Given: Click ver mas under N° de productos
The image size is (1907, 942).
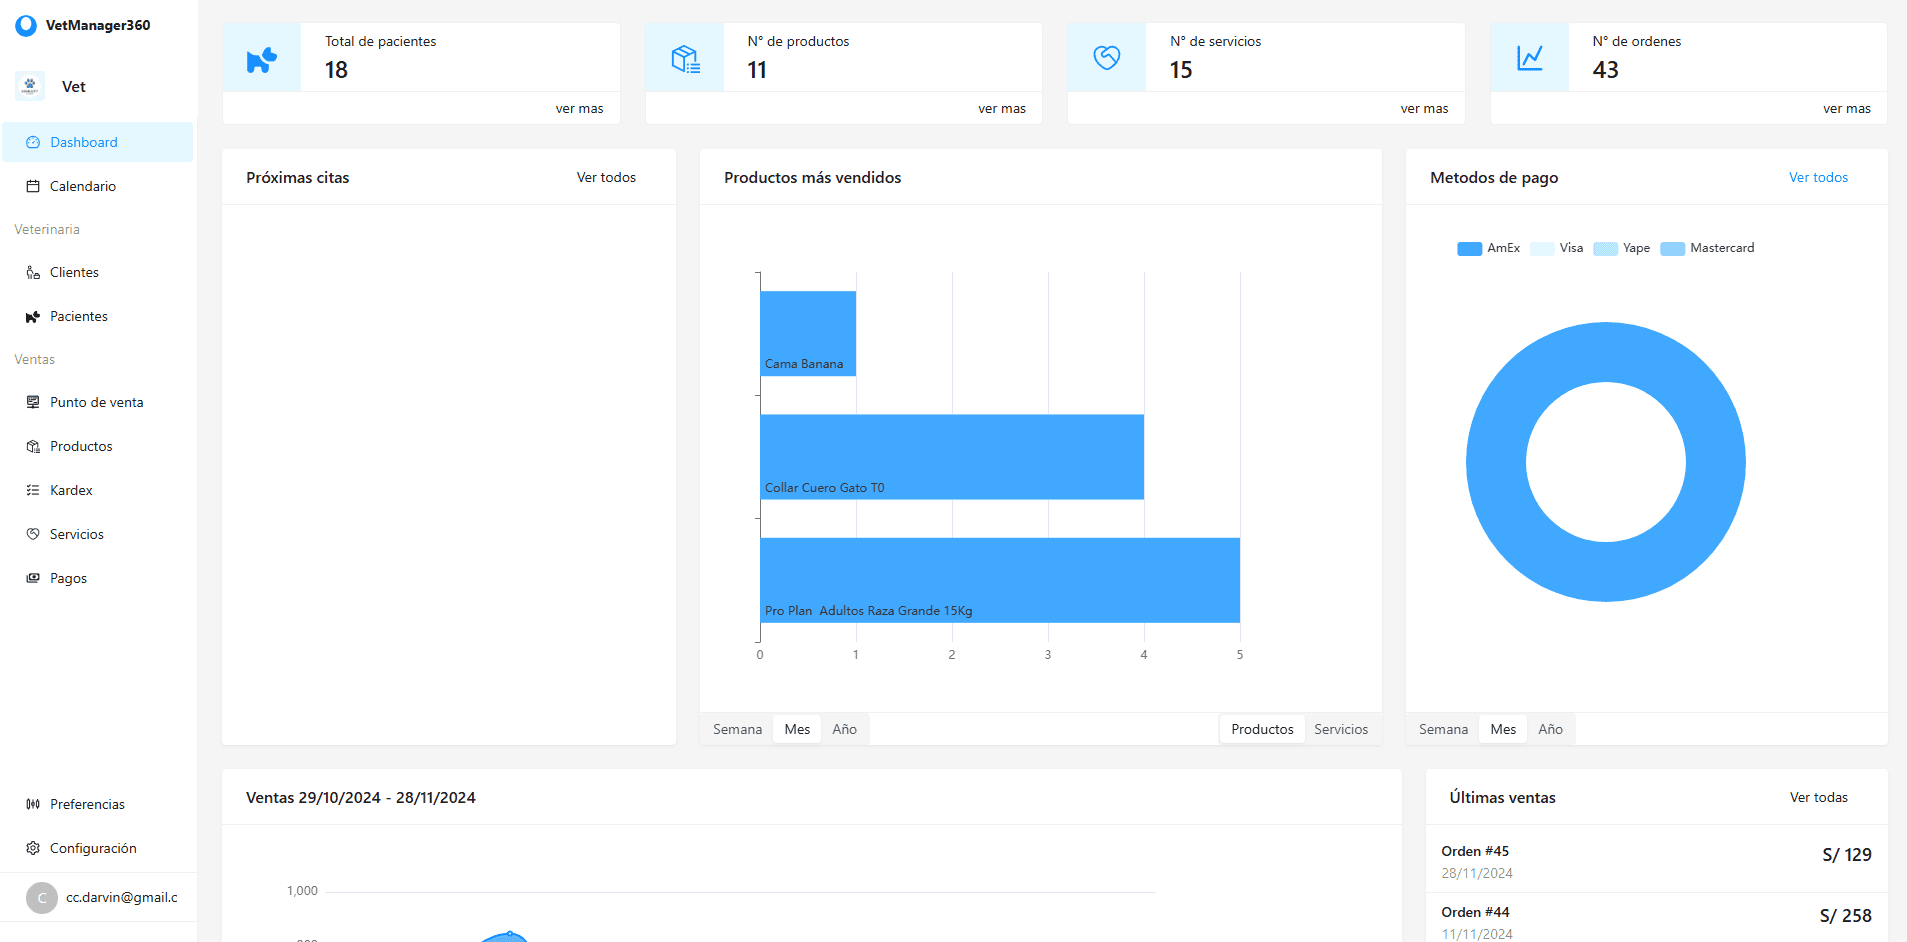Looking at the screenshot, I should (x=1002, y=108).
